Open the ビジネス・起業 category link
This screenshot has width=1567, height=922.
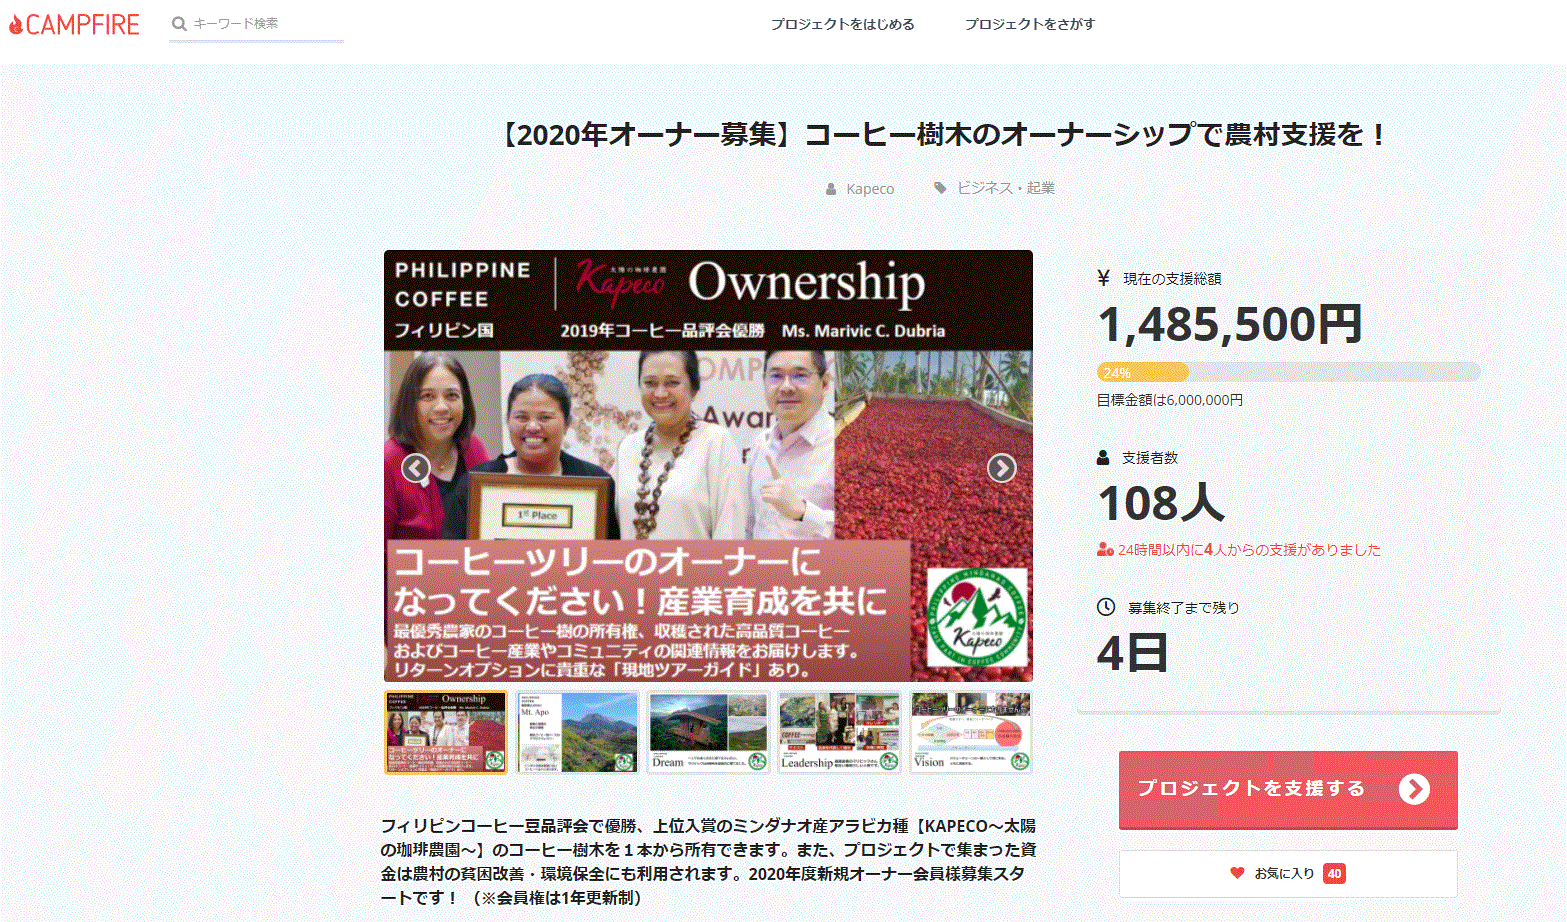[x=1005, y=187]
